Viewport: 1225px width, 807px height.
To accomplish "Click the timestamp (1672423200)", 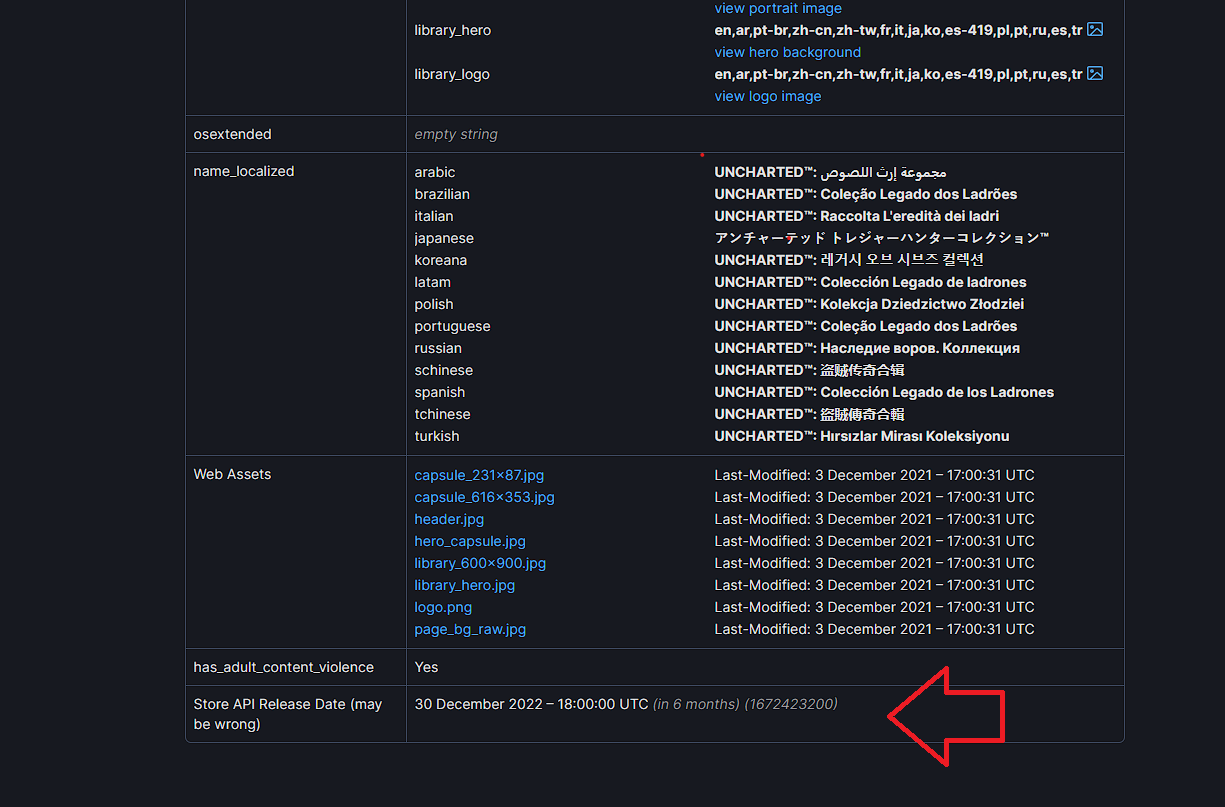I will [x=791, y=704].
